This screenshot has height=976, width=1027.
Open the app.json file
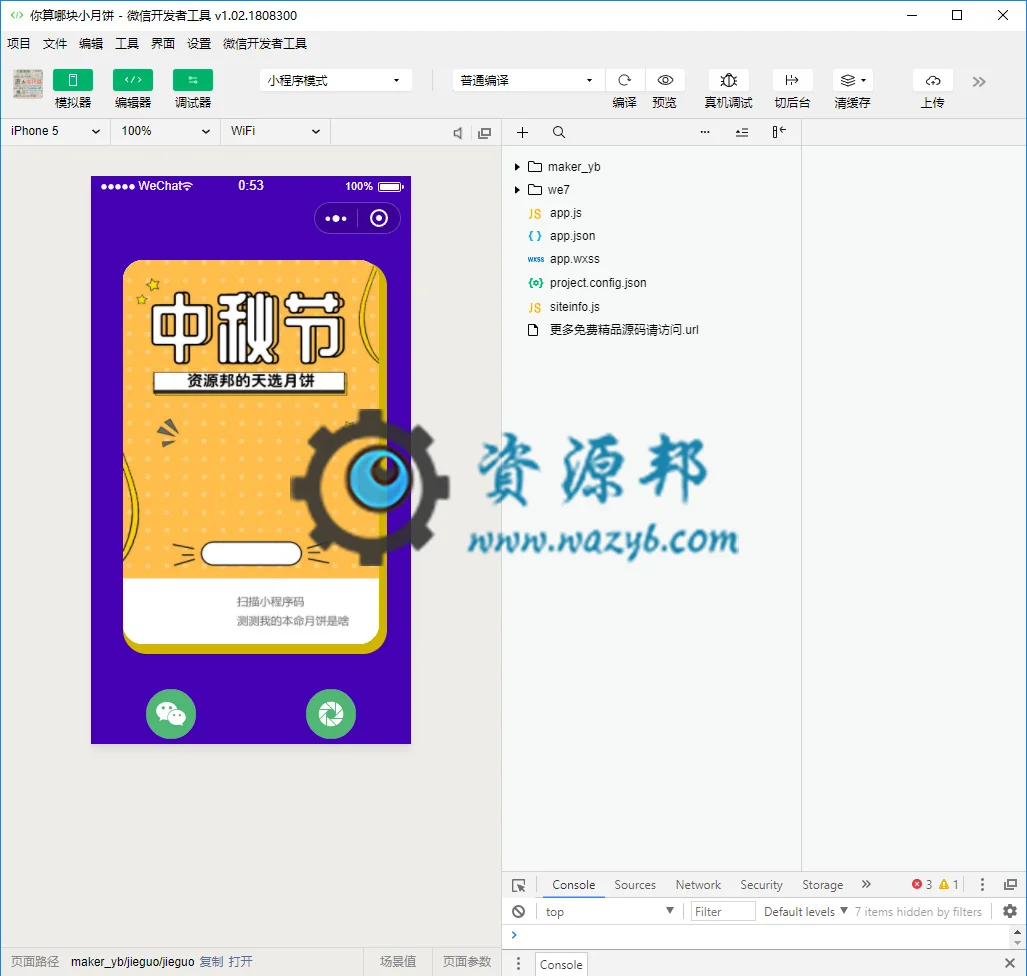tap(572, 236)
